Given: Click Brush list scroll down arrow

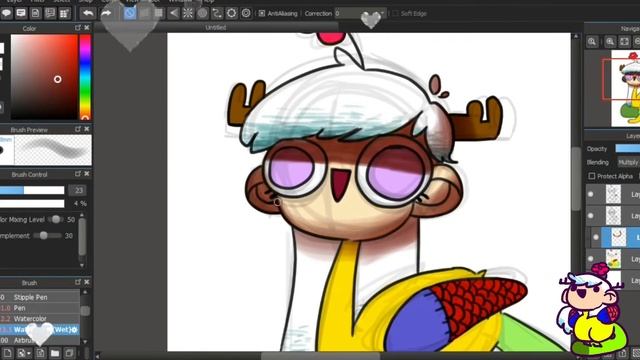Looking at the screenshot, I should [85, 342].
